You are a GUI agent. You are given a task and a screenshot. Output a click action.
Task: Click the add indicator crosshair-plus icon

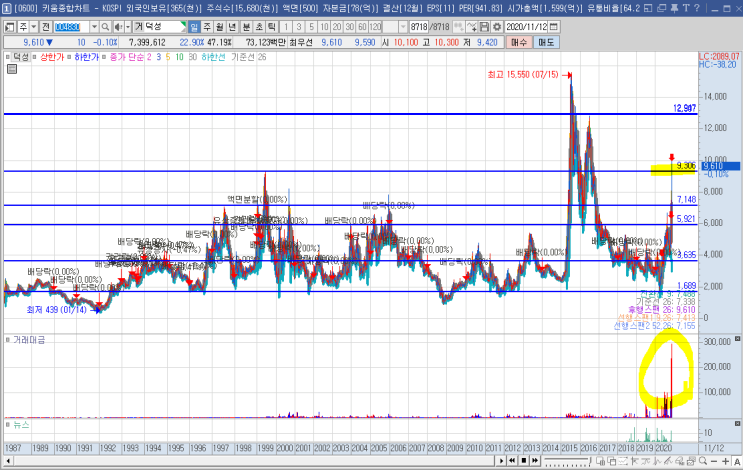click(x=471, y=27)
